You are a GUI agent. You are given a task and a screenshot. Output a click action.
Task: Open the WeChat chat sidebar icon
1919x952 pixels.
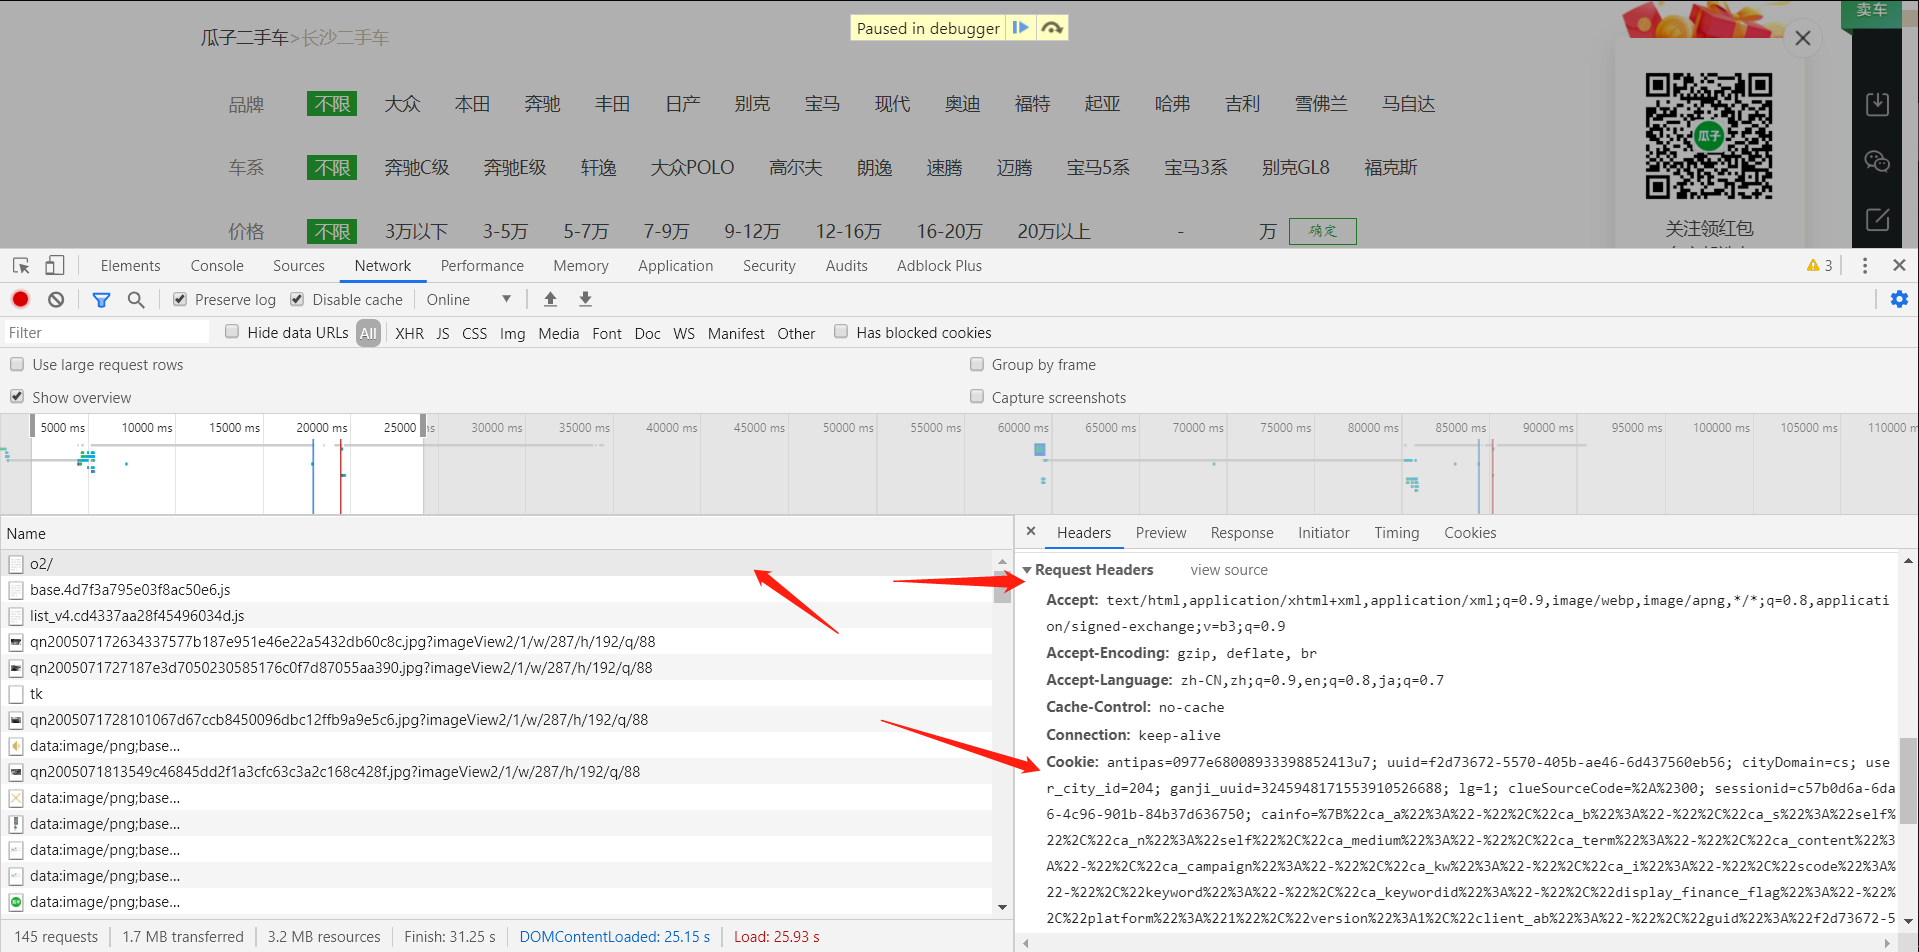1877,161
